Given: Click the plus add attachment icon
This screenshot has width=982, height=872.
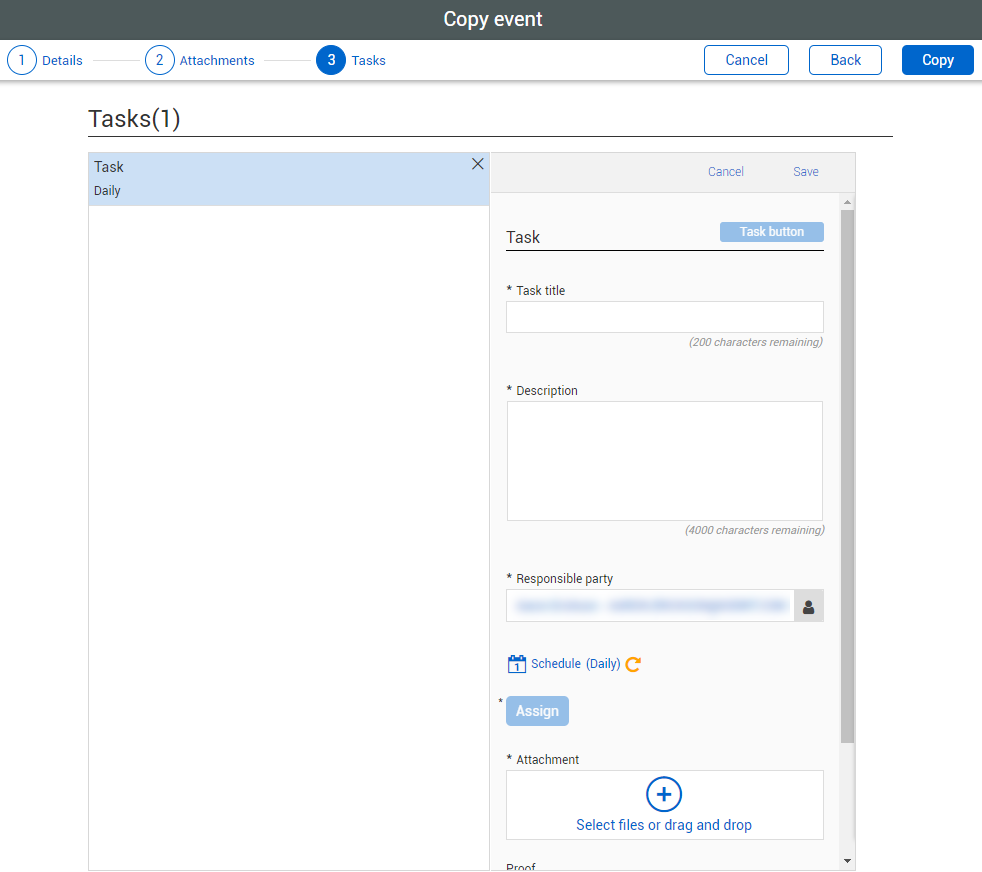Looking at the screenshot, I should [664, 794].
